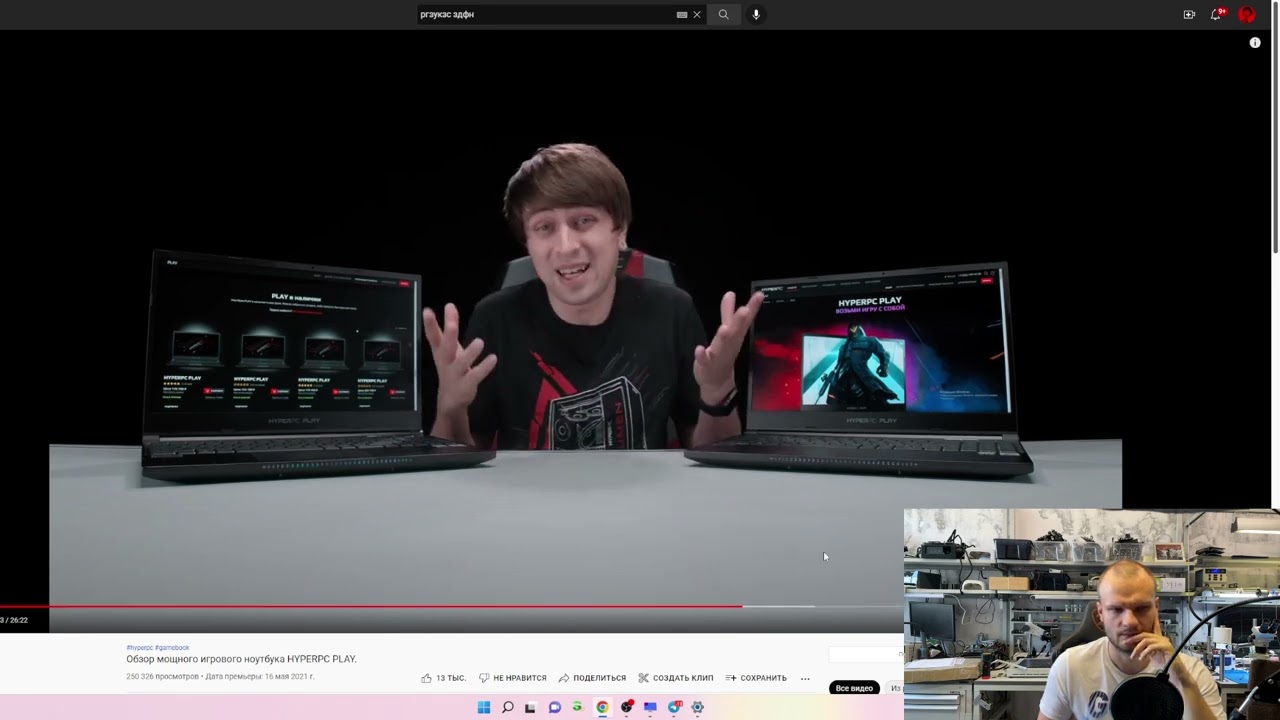This screenshot has width=1280, height=720.
Task: Click the search input field
Action: click(546, 14)
